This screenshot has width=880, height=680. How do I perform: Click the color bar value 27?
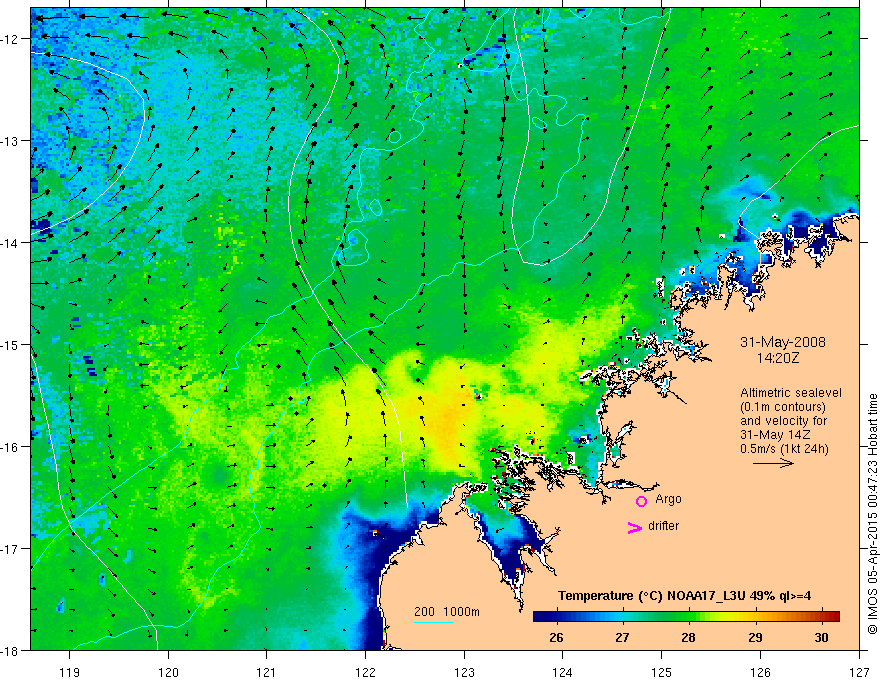click(622, 637)
